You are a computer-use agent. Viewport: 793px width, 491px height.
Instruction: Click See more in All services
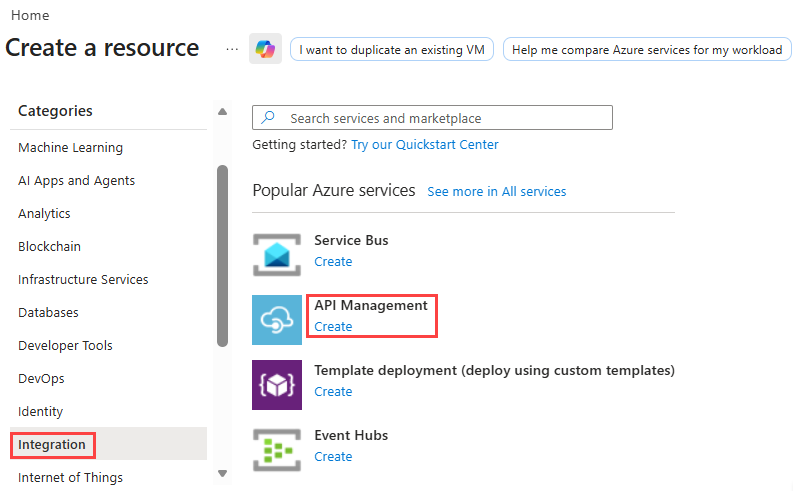click(496, 191)
